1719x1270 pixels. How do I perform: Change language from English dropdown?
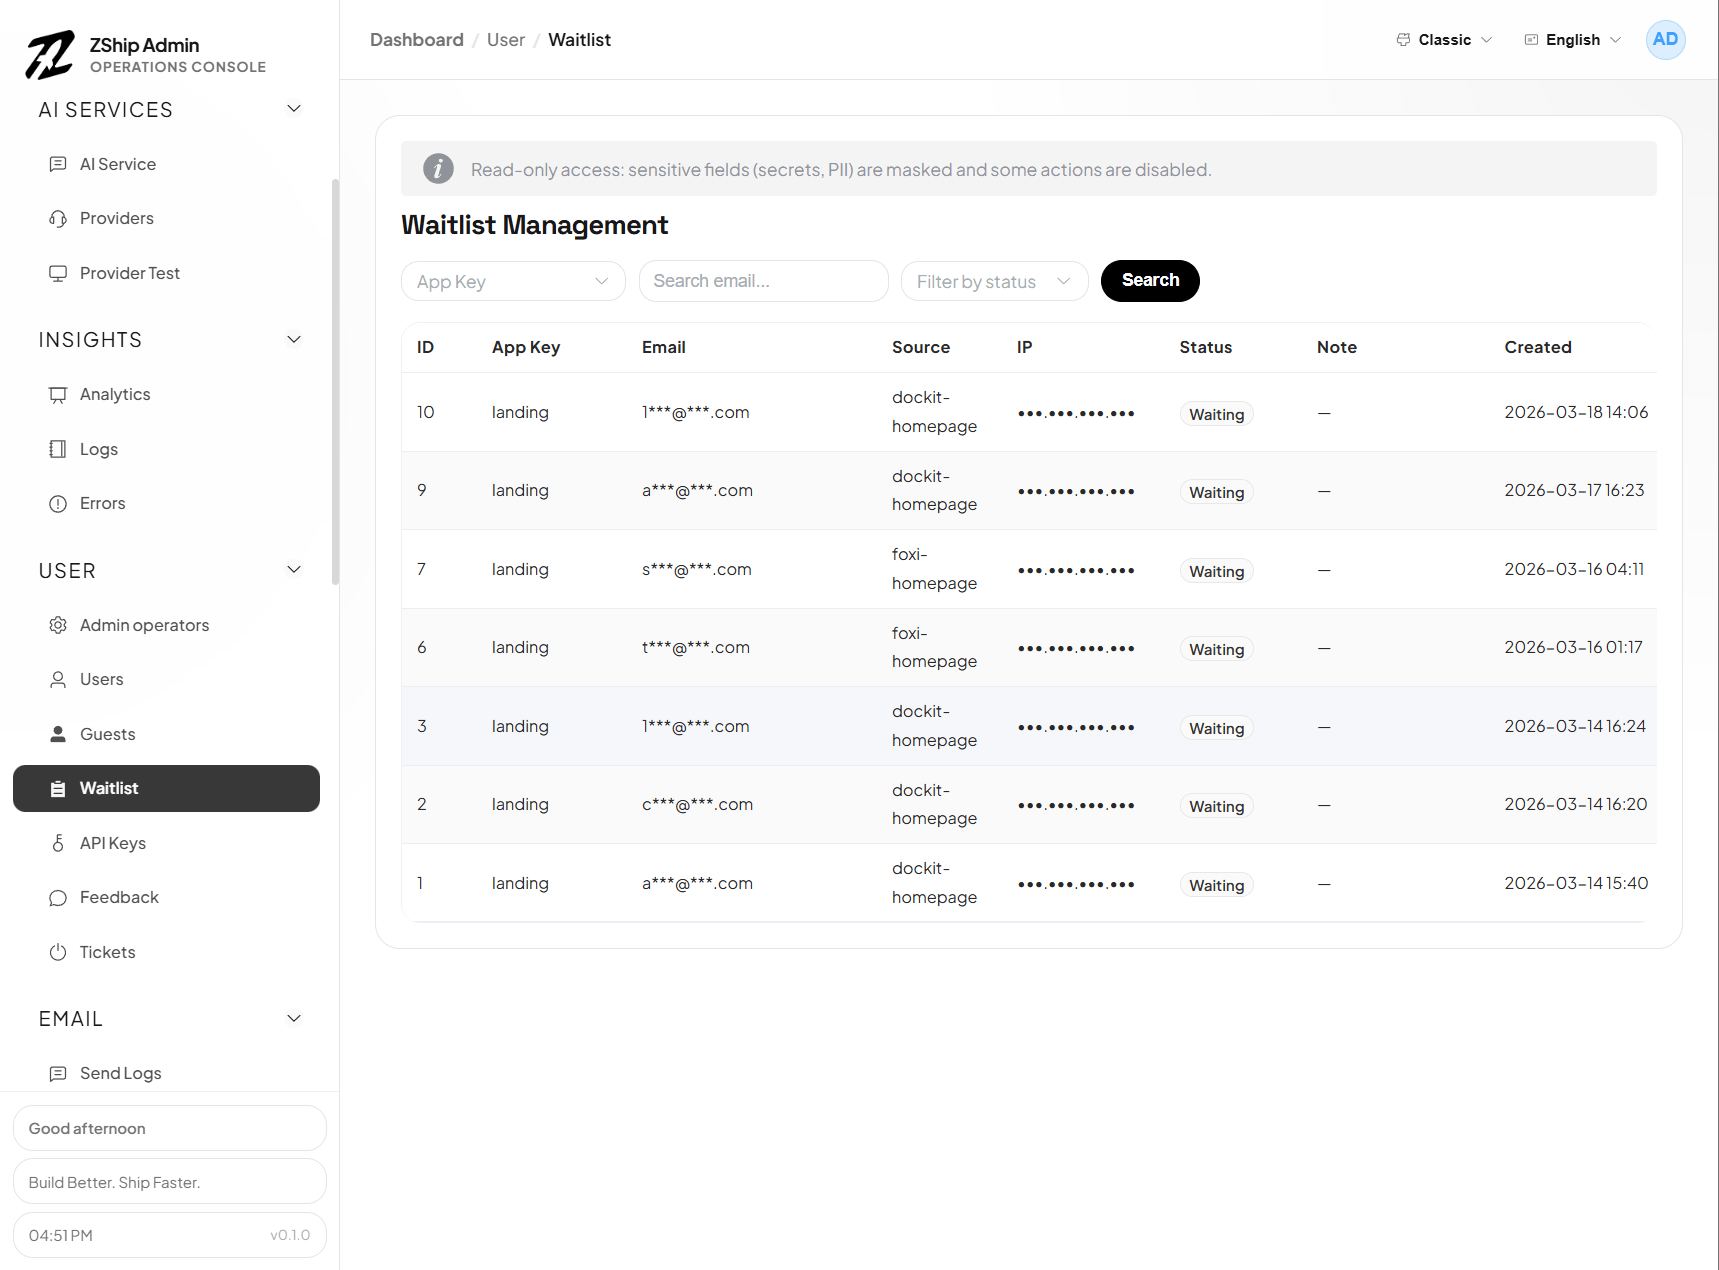tap(1572, 40)
